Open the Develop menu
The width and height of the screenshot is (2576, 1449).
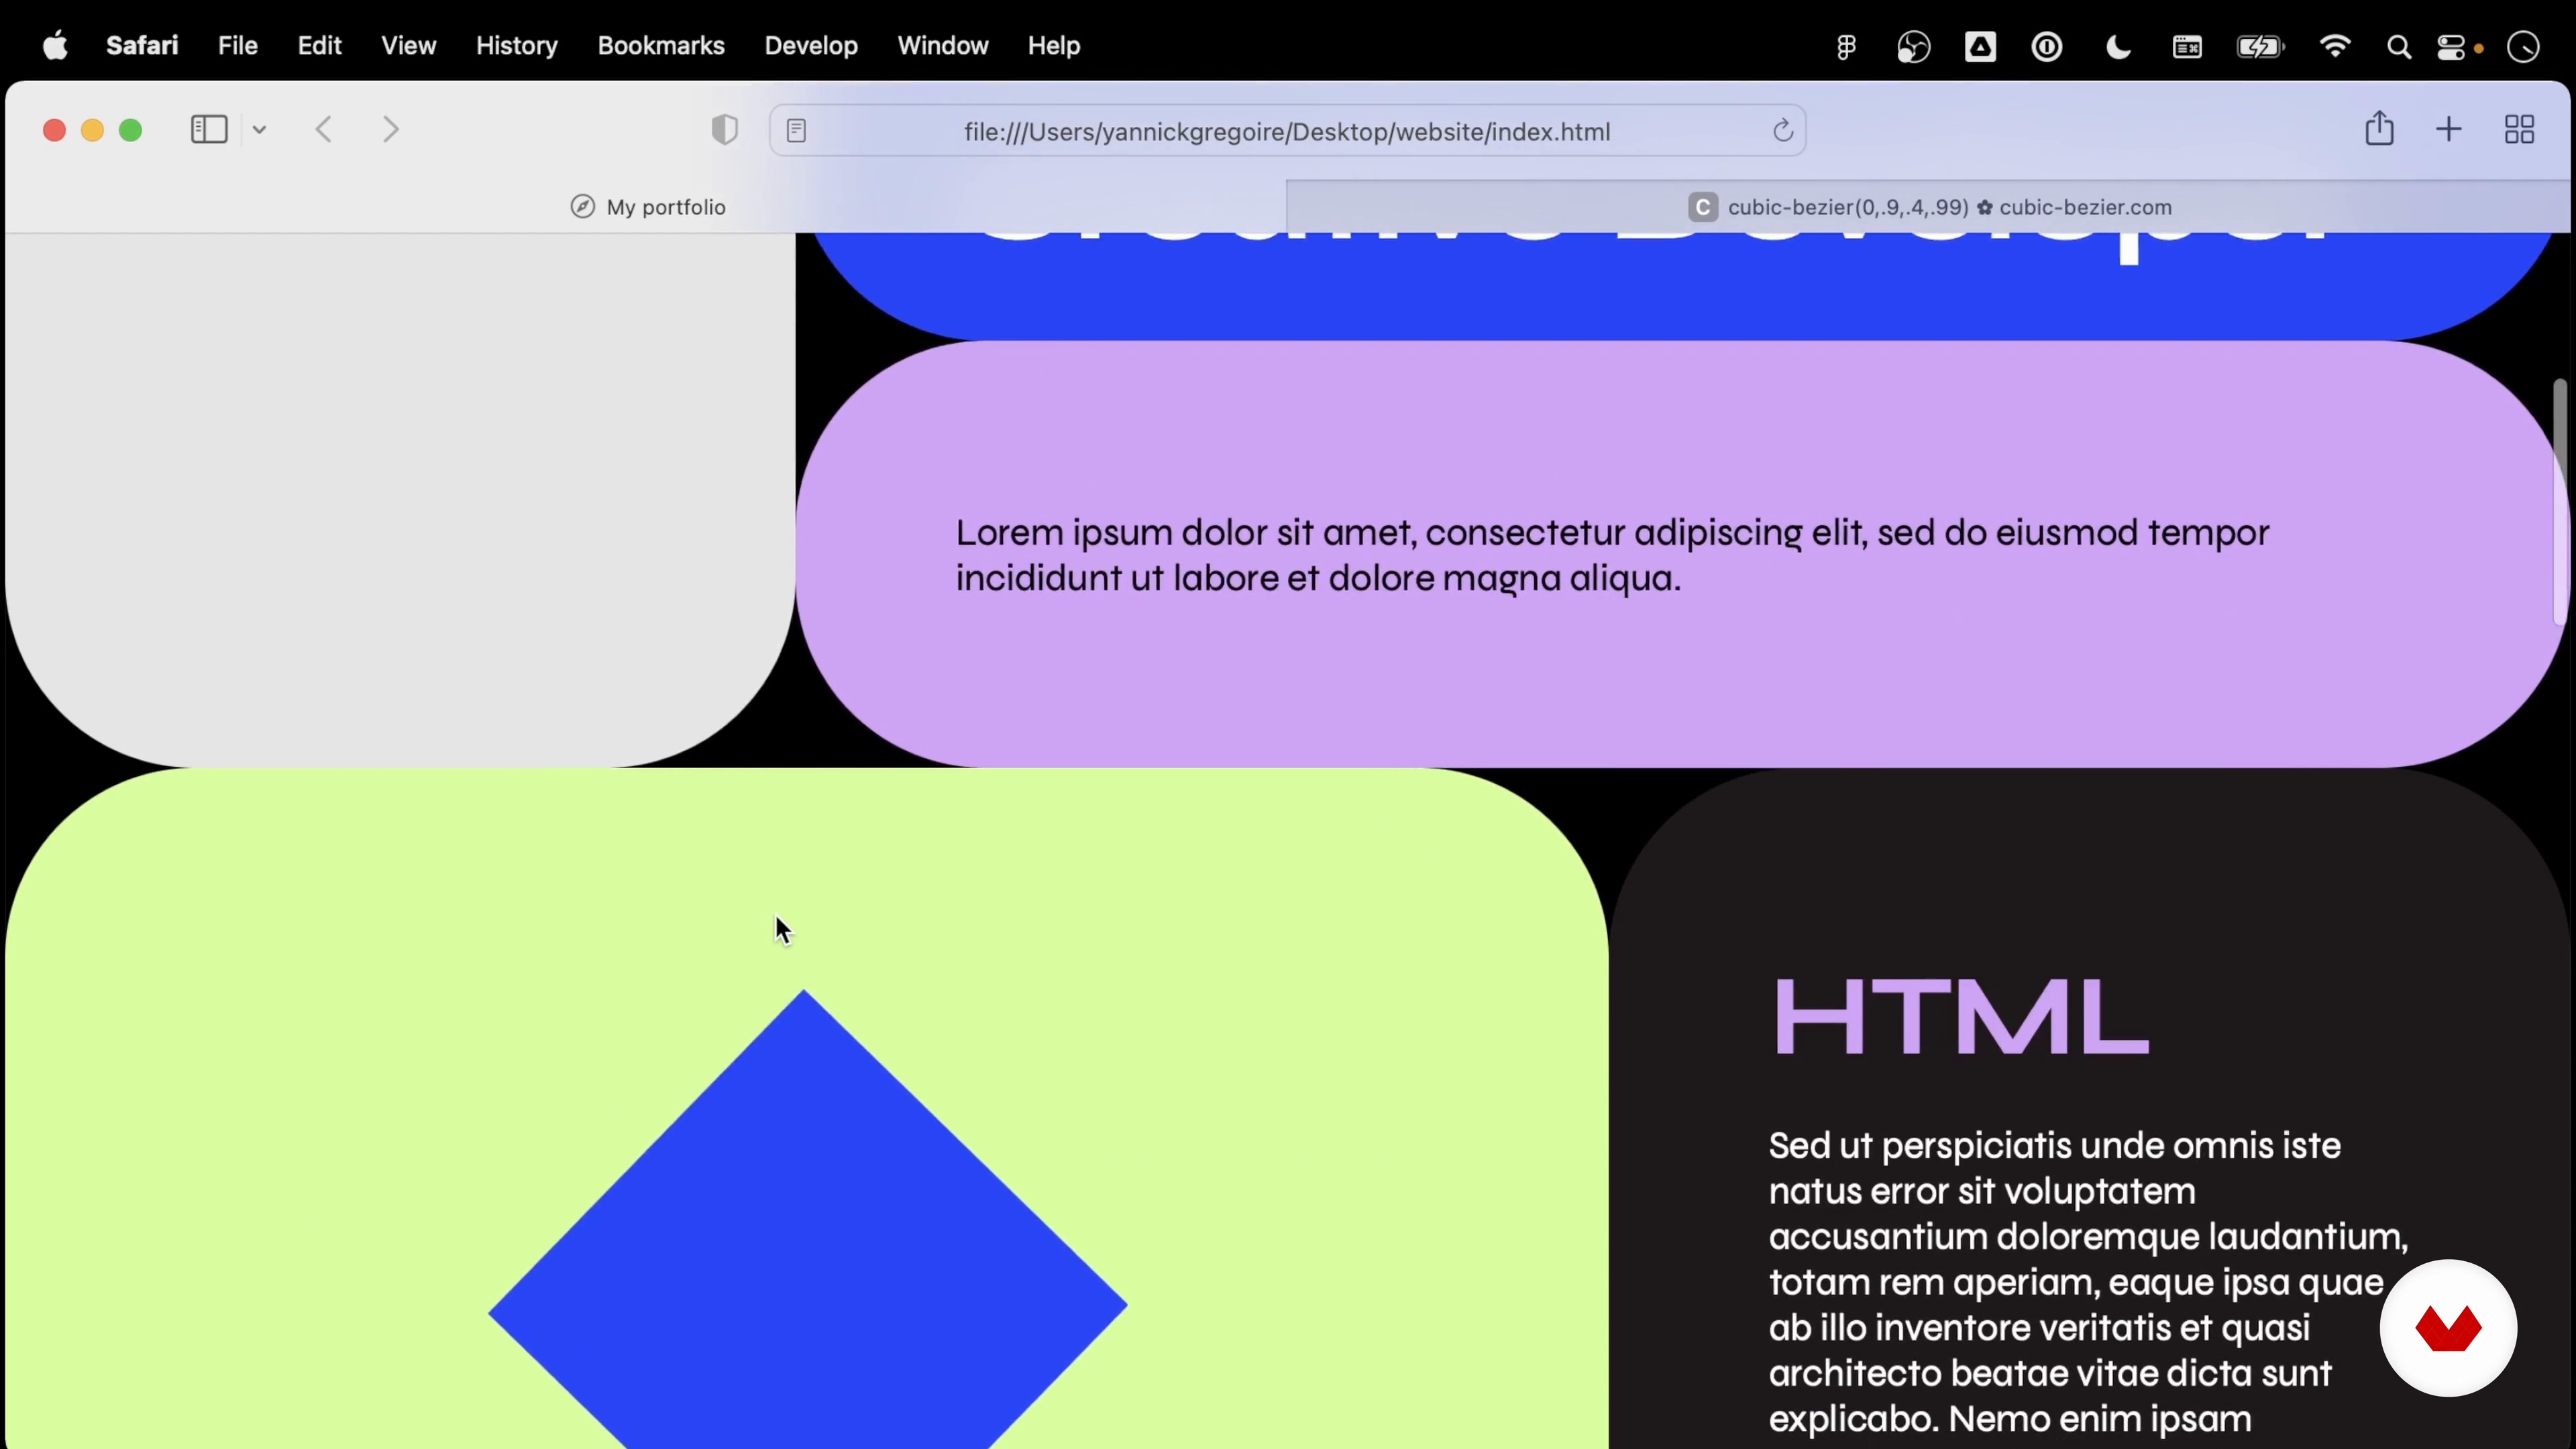tap(811, 46)
